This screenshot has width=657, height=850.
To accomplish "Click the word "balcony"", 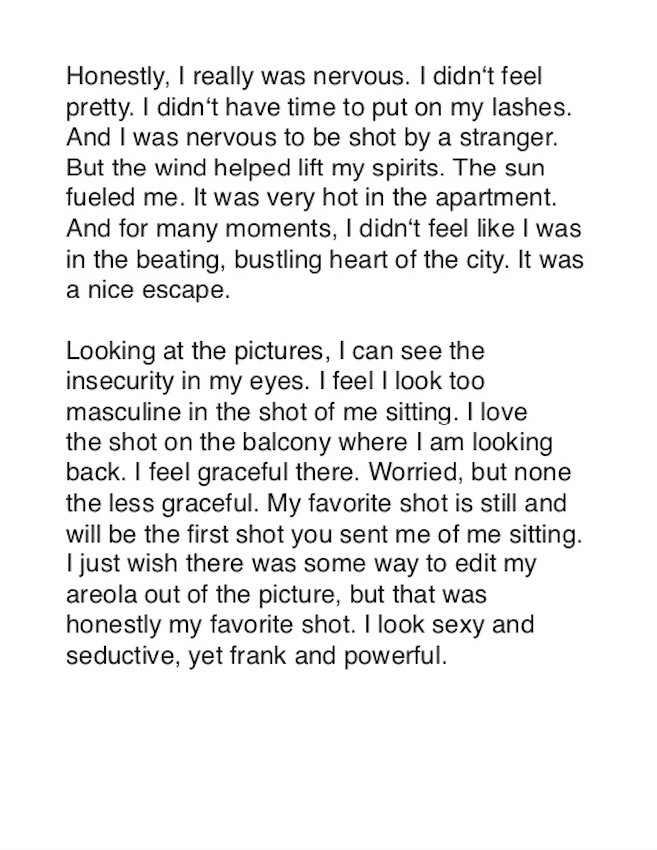I will tap(286, 443).
